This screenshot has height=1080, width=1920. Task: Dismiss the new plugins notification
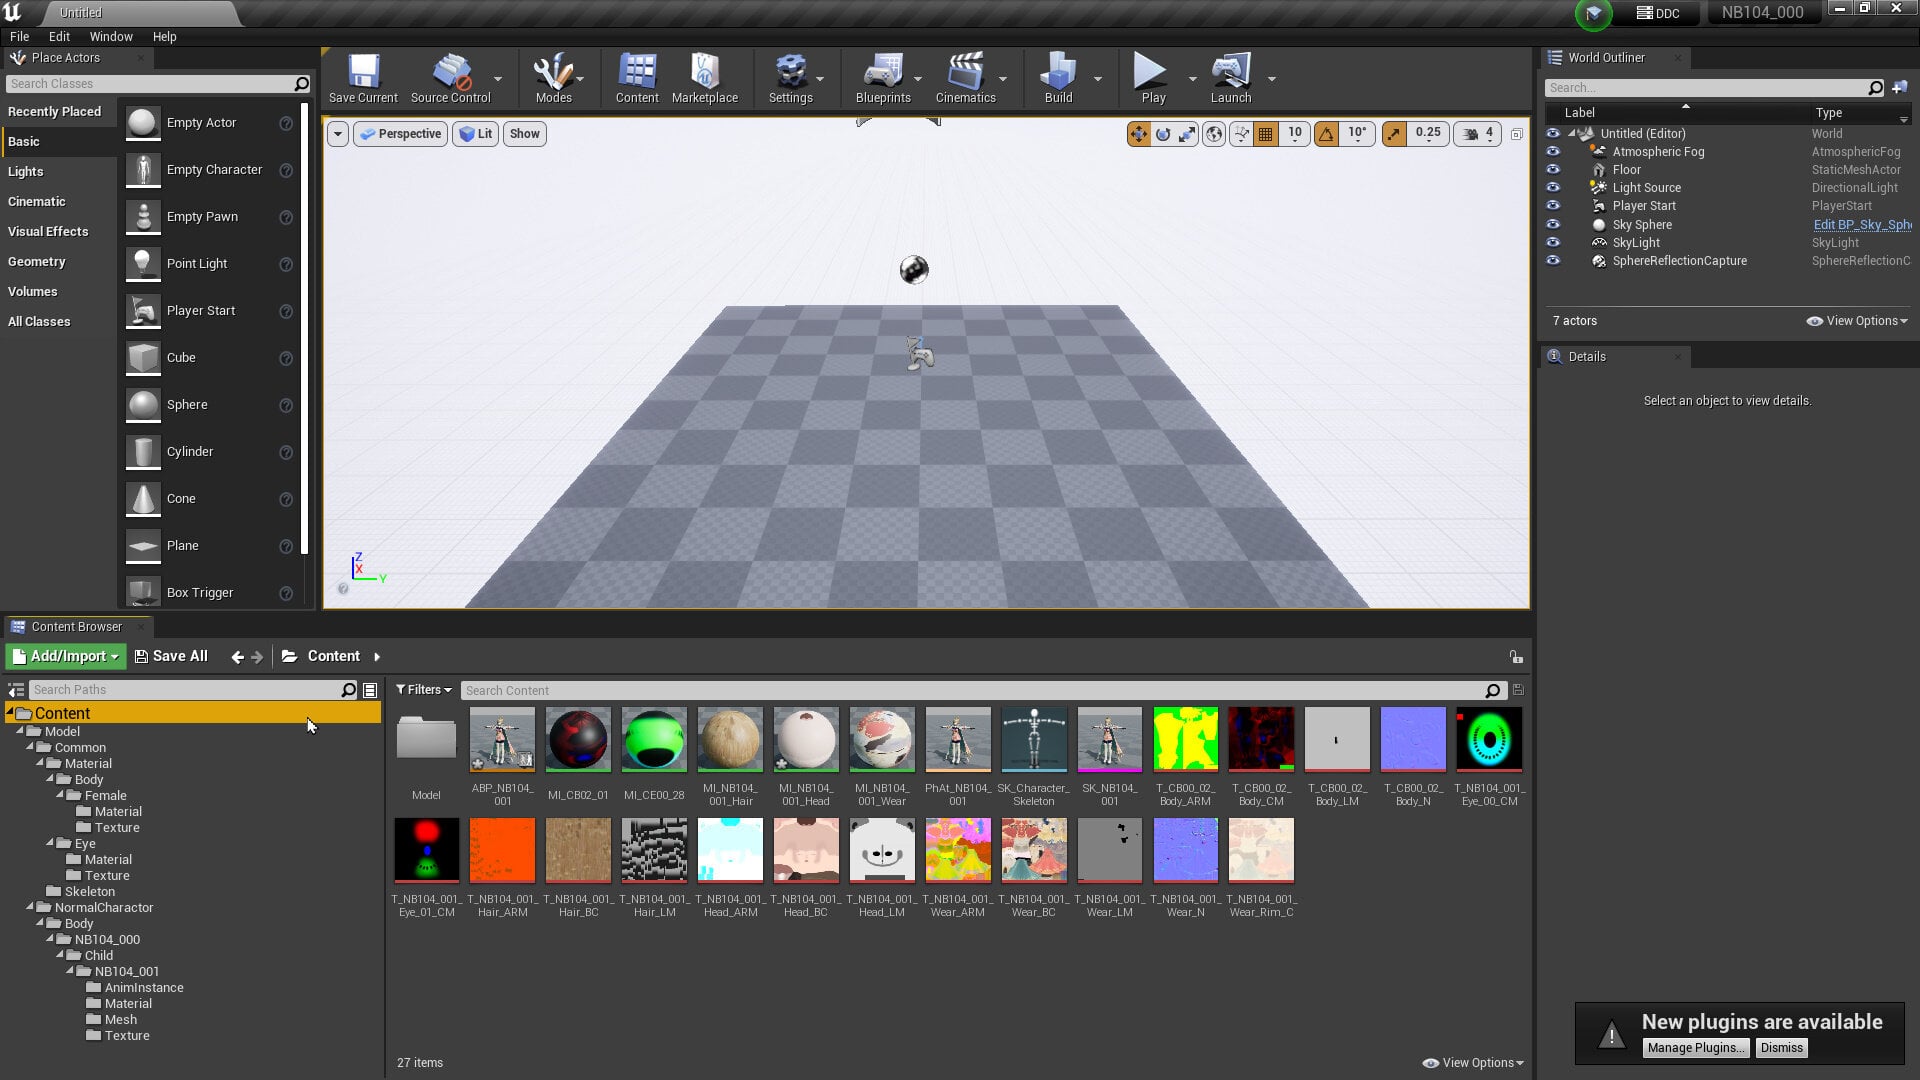[x=1781, y=1048]
